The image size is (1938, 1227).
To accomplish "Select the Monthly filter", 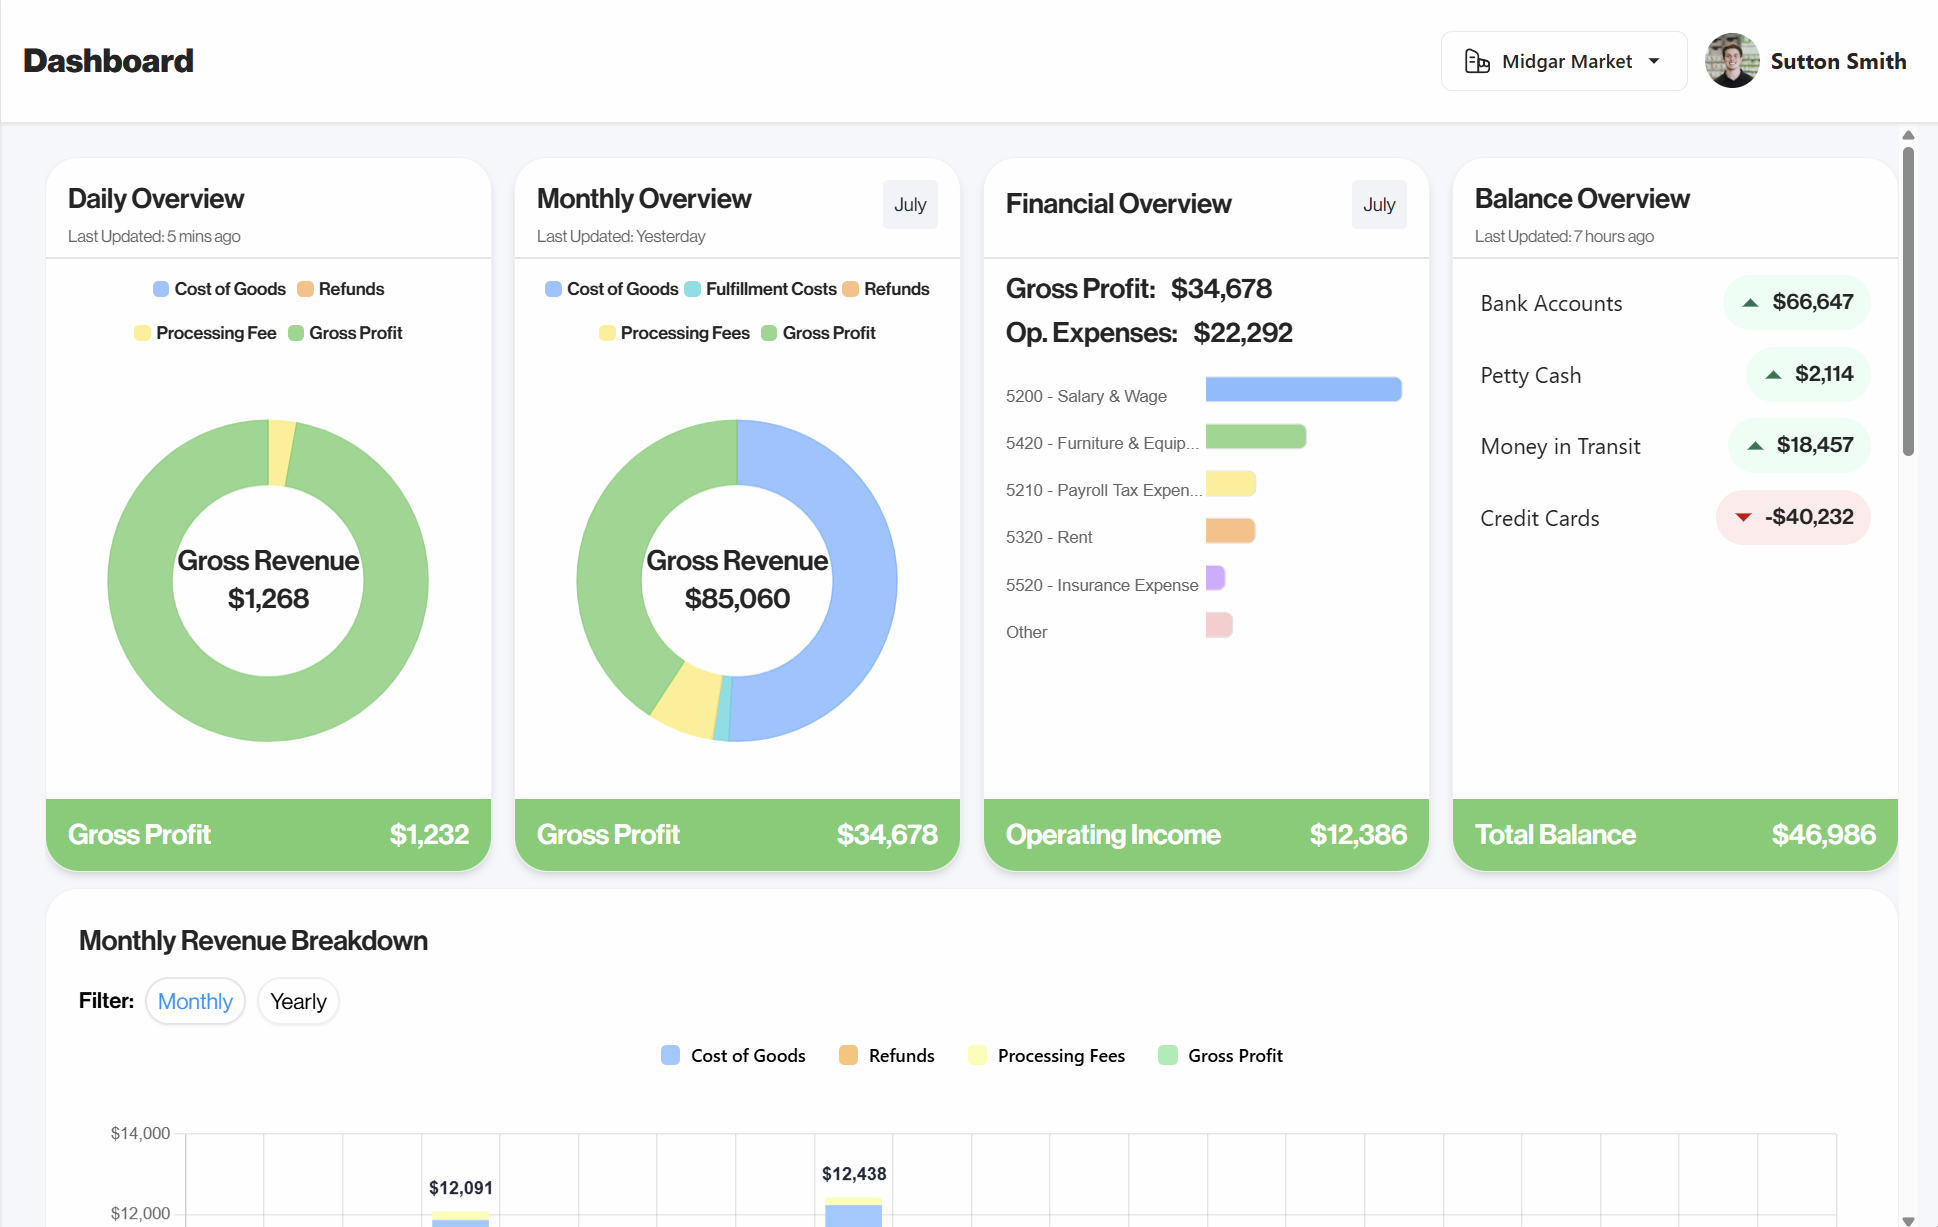I will pyautogui.click(x=195, y=1001).
